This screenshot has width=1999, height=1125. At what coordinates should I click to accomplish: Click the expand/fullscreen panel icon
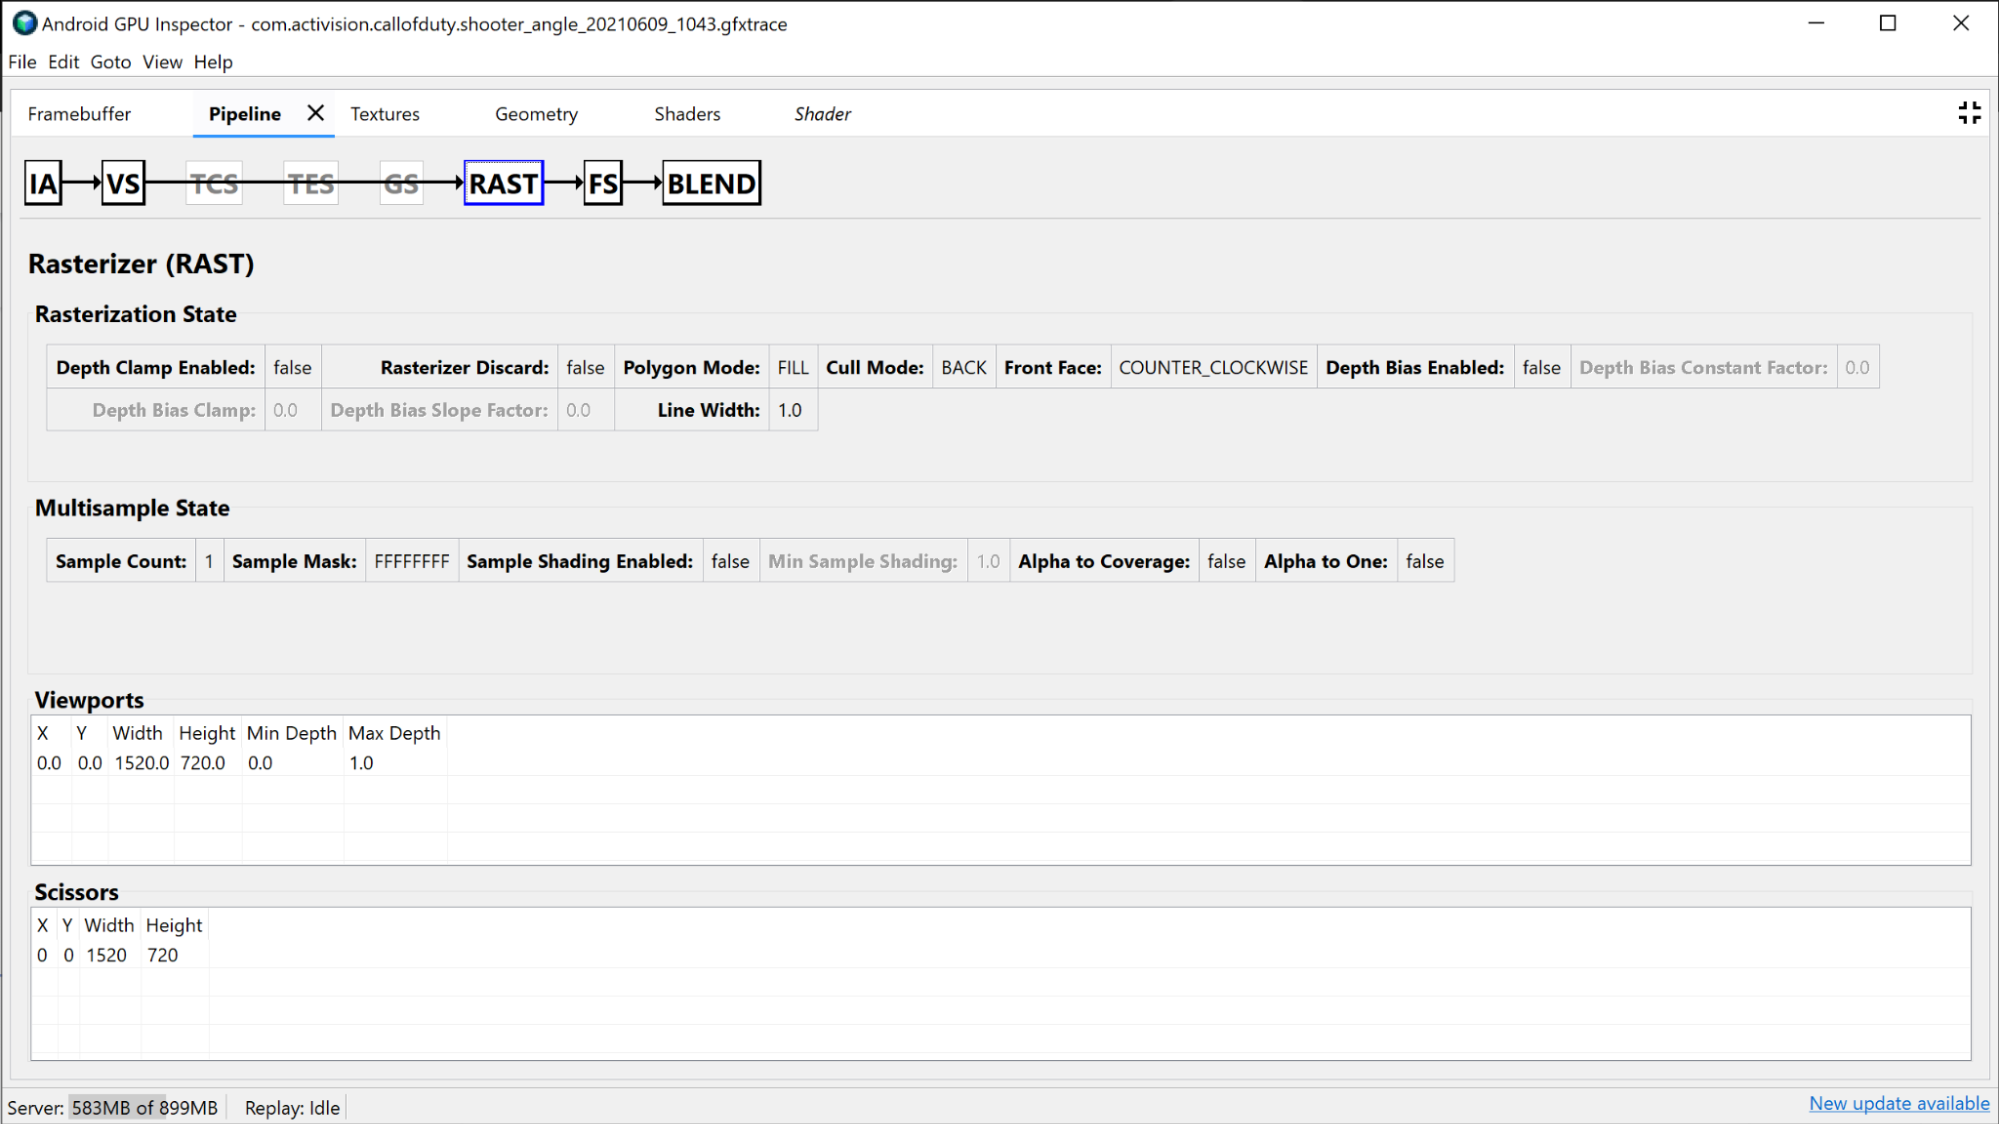(x=1970, y=113)
